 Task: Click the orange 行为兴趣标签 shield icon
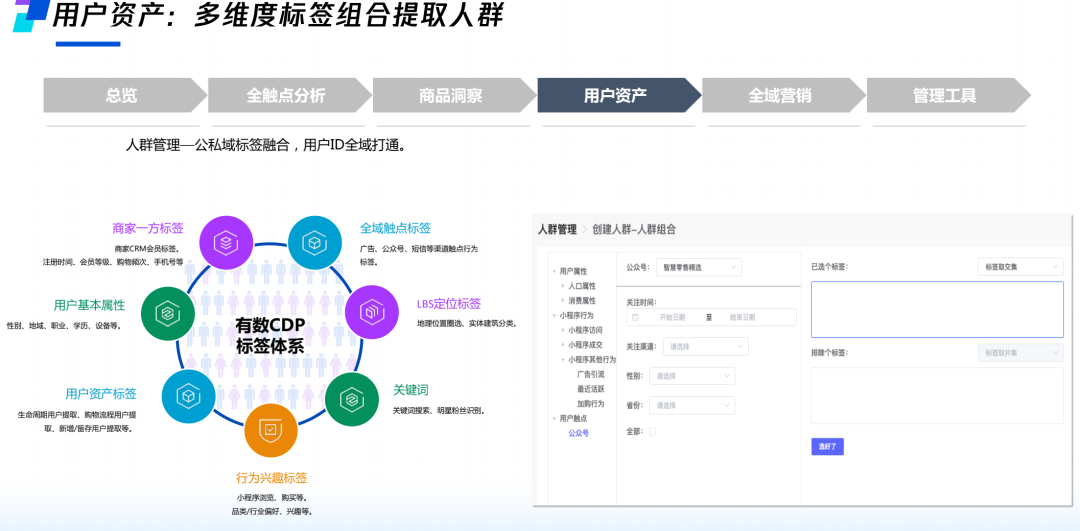[271, 430]
